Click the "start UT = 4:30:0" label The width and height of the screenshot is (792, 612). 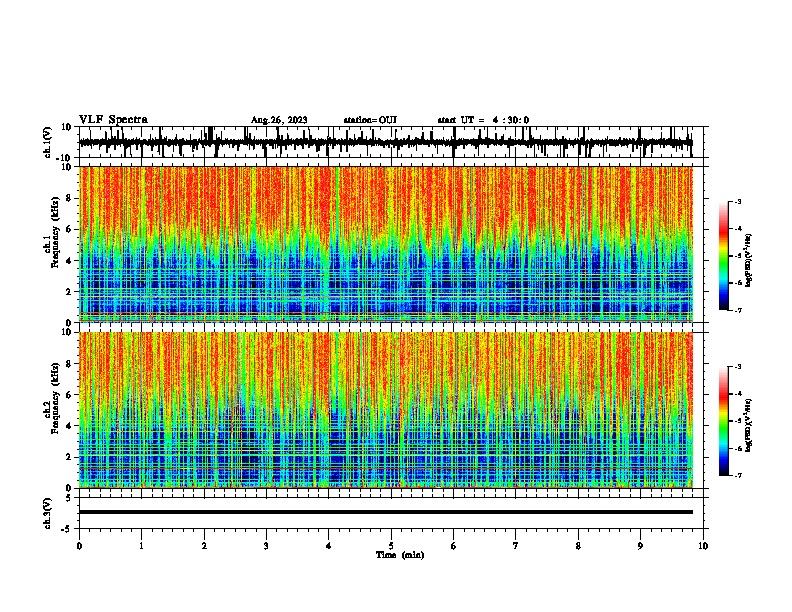[x=483, y=120]
